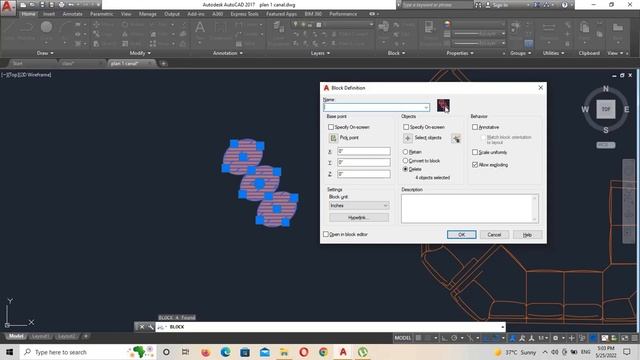Click the object color swatch in Properties panel
Image resolution: width=640 pixels, height=360 pixels.
click(x=447, y=24)
